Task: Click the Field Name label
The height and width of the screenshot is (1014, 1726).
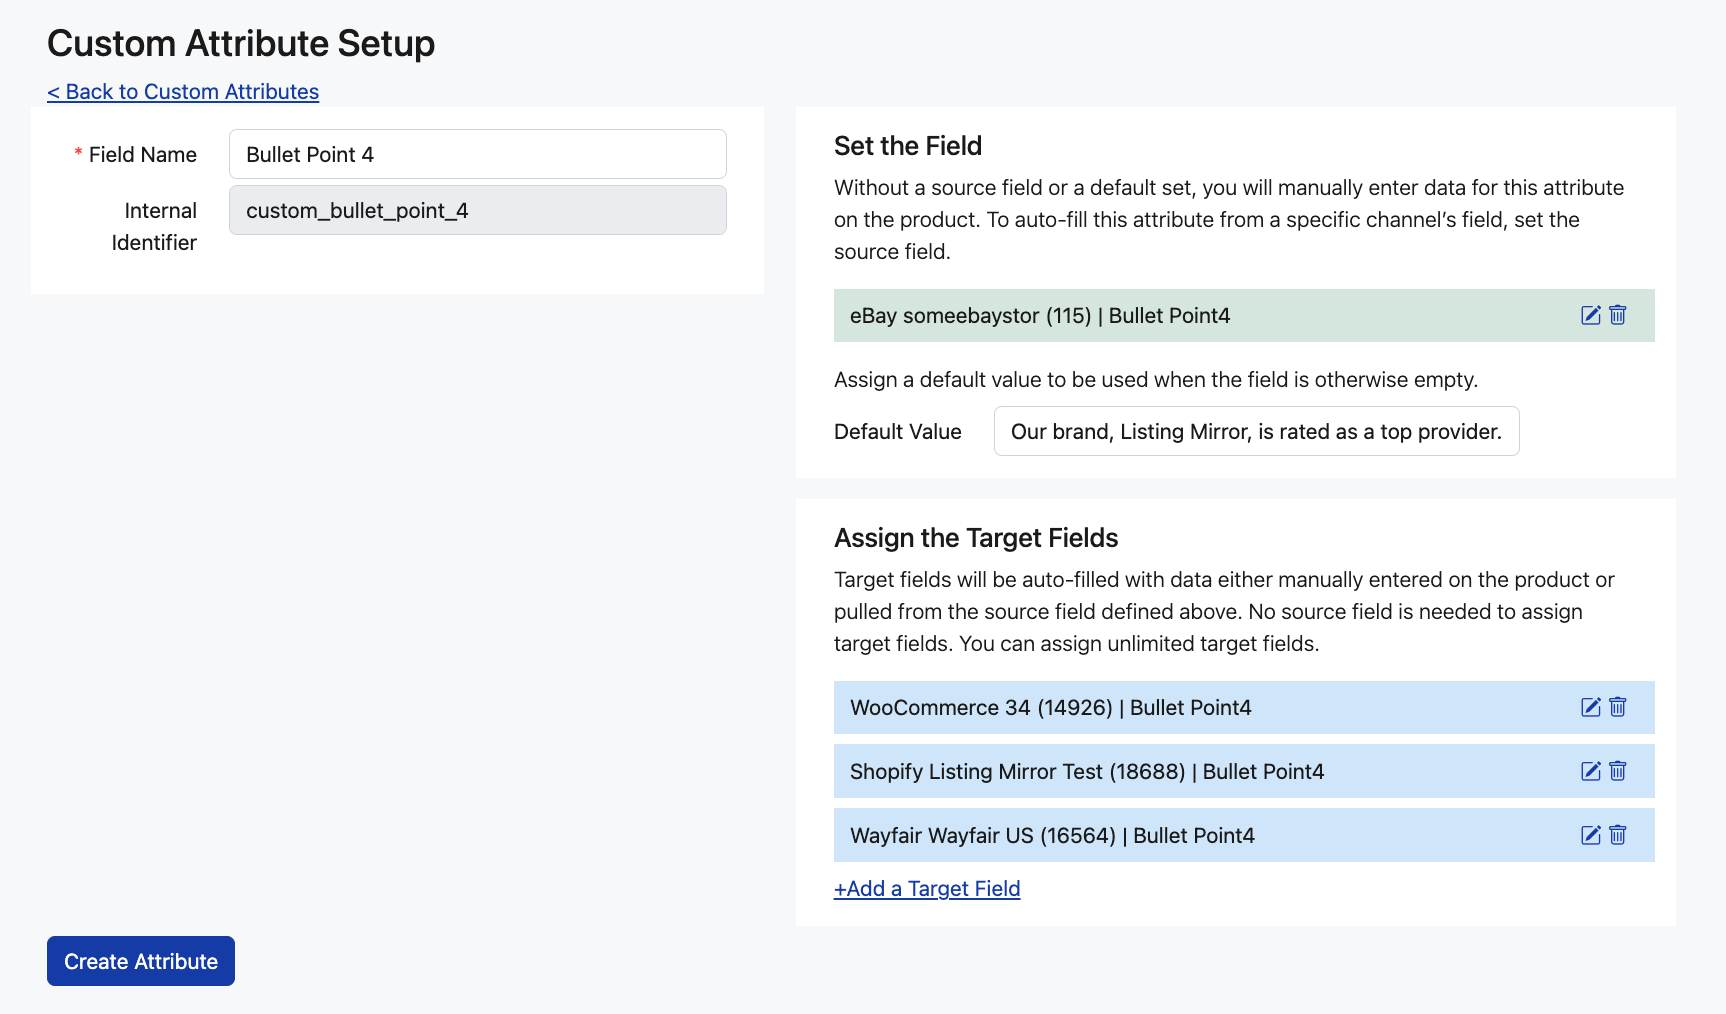Action: tap(143, 155)
